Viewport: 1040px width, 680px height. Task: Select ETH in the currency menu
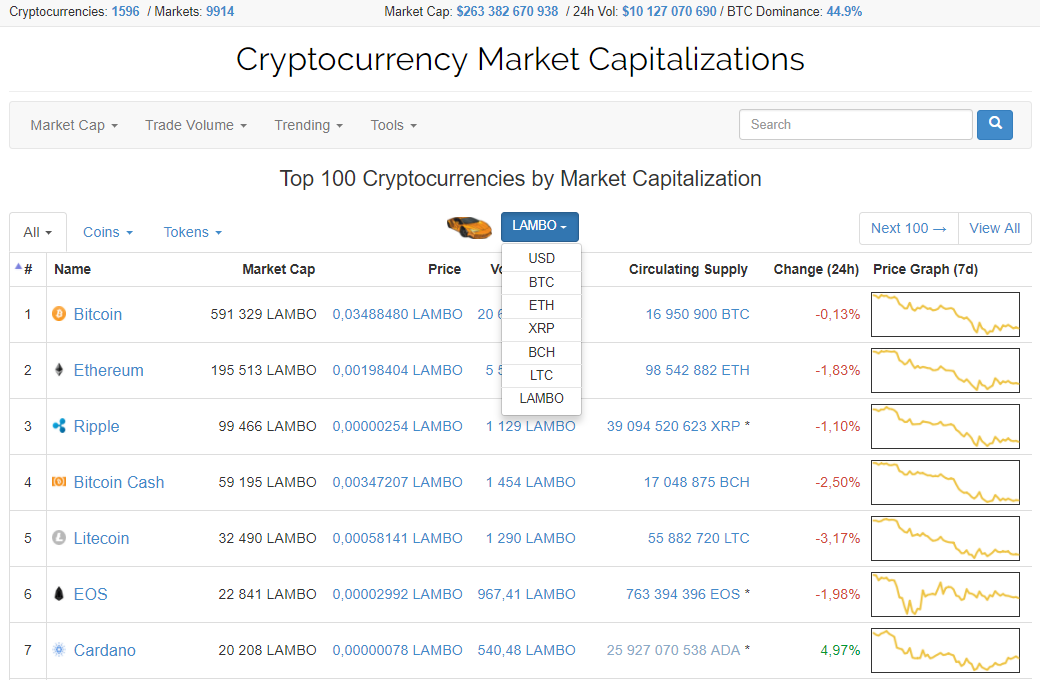541,305
